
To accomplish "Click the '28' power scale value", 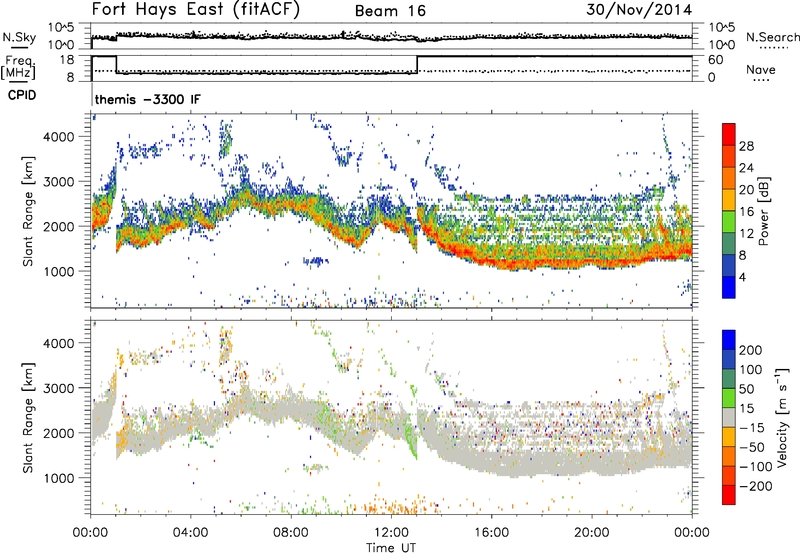I will (746, 146).
